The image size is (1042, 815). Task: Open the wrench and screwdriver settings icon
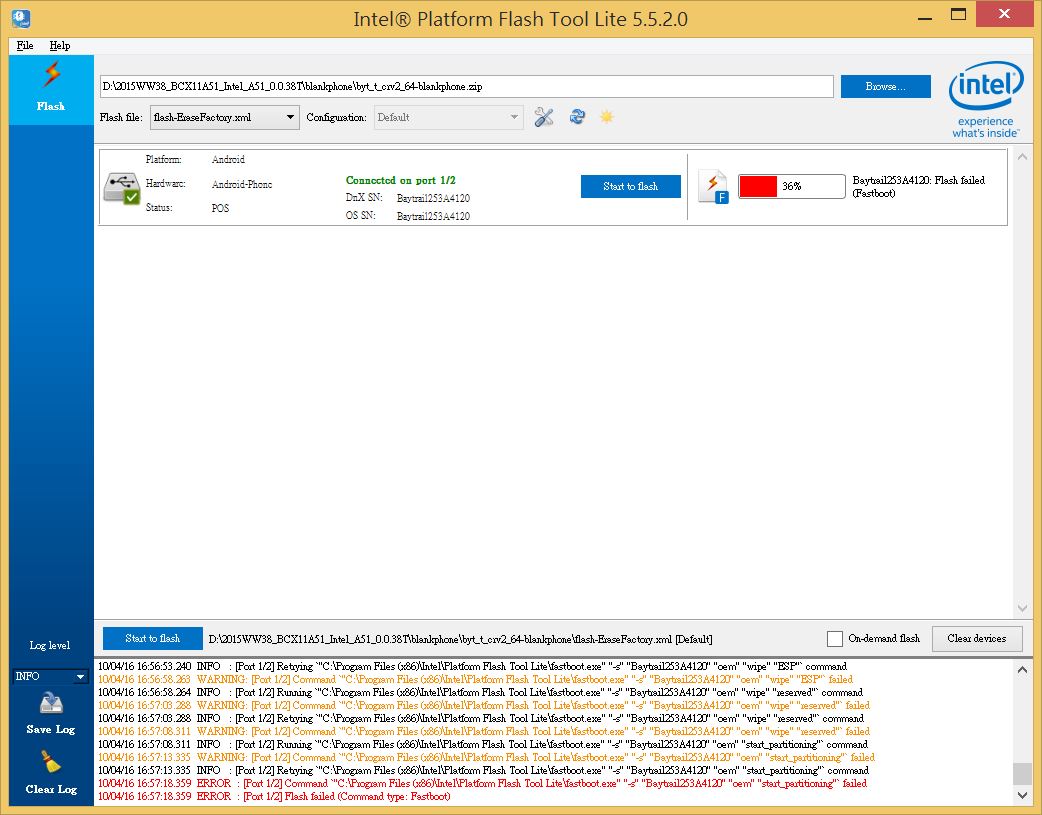[544, 118]
